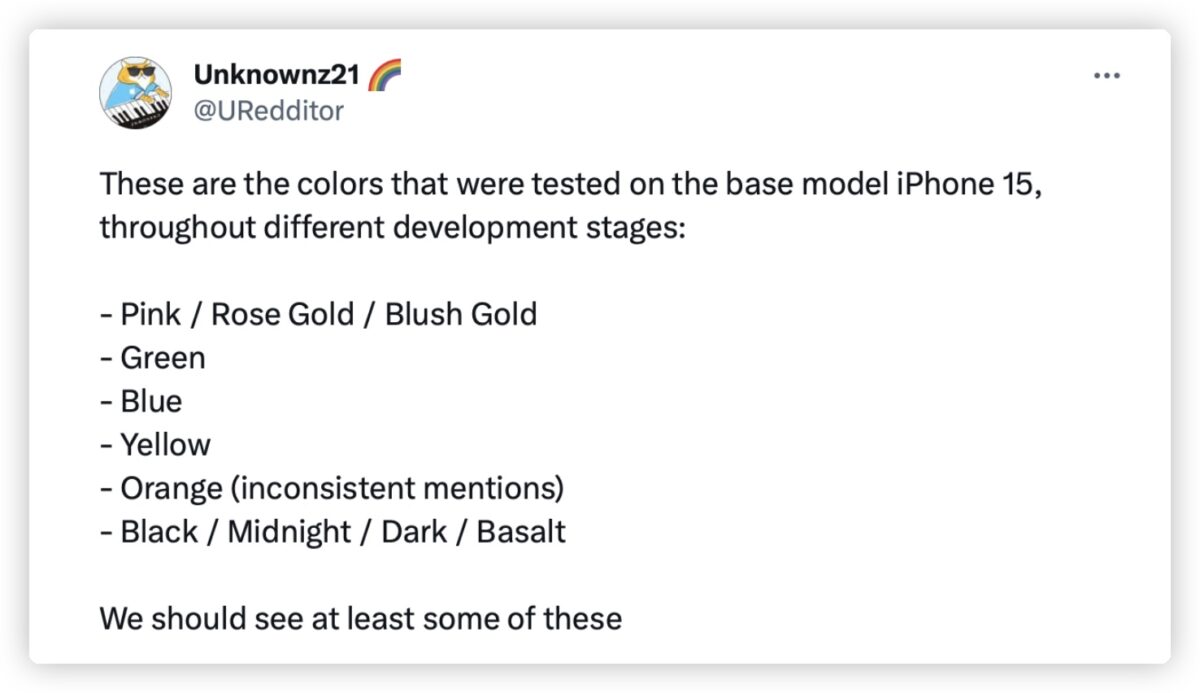Click "Midnight" in the last bullet
The width and height of the screenshot is (1200, 693).
290,531
